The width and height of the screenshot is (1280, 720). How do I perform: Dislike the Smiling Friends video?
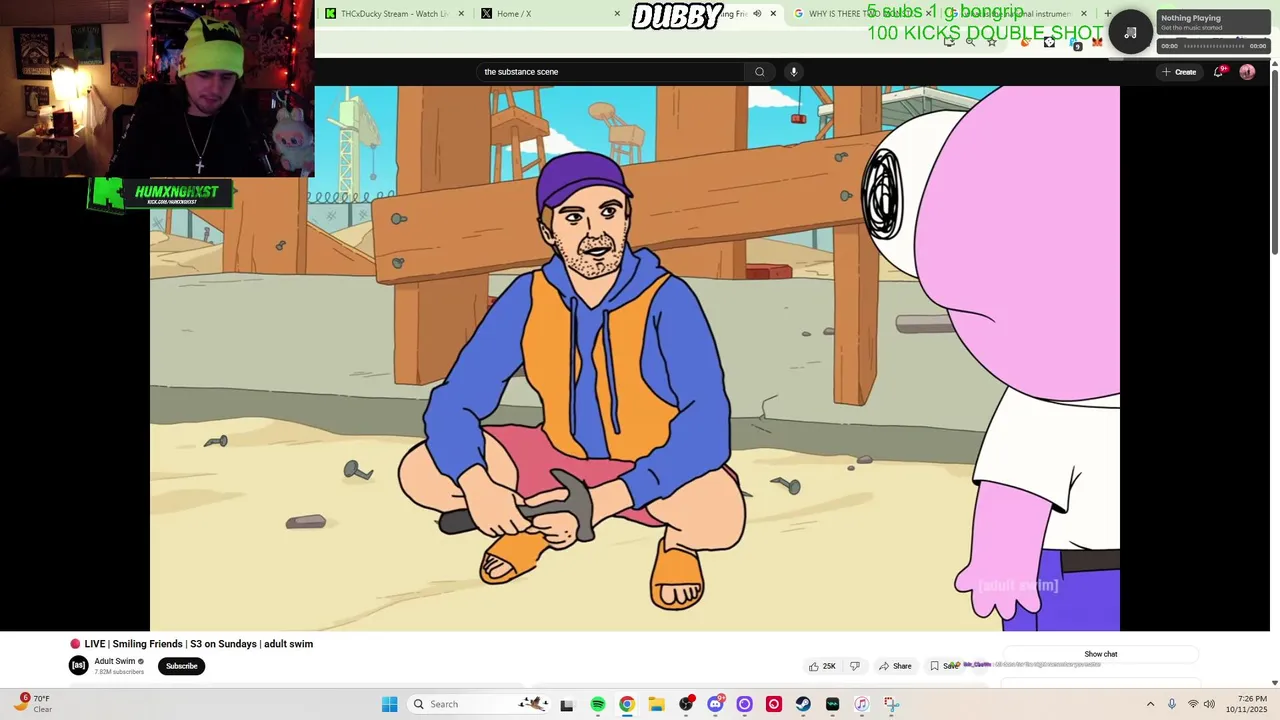pyautogui.click(x=855, y=666)
